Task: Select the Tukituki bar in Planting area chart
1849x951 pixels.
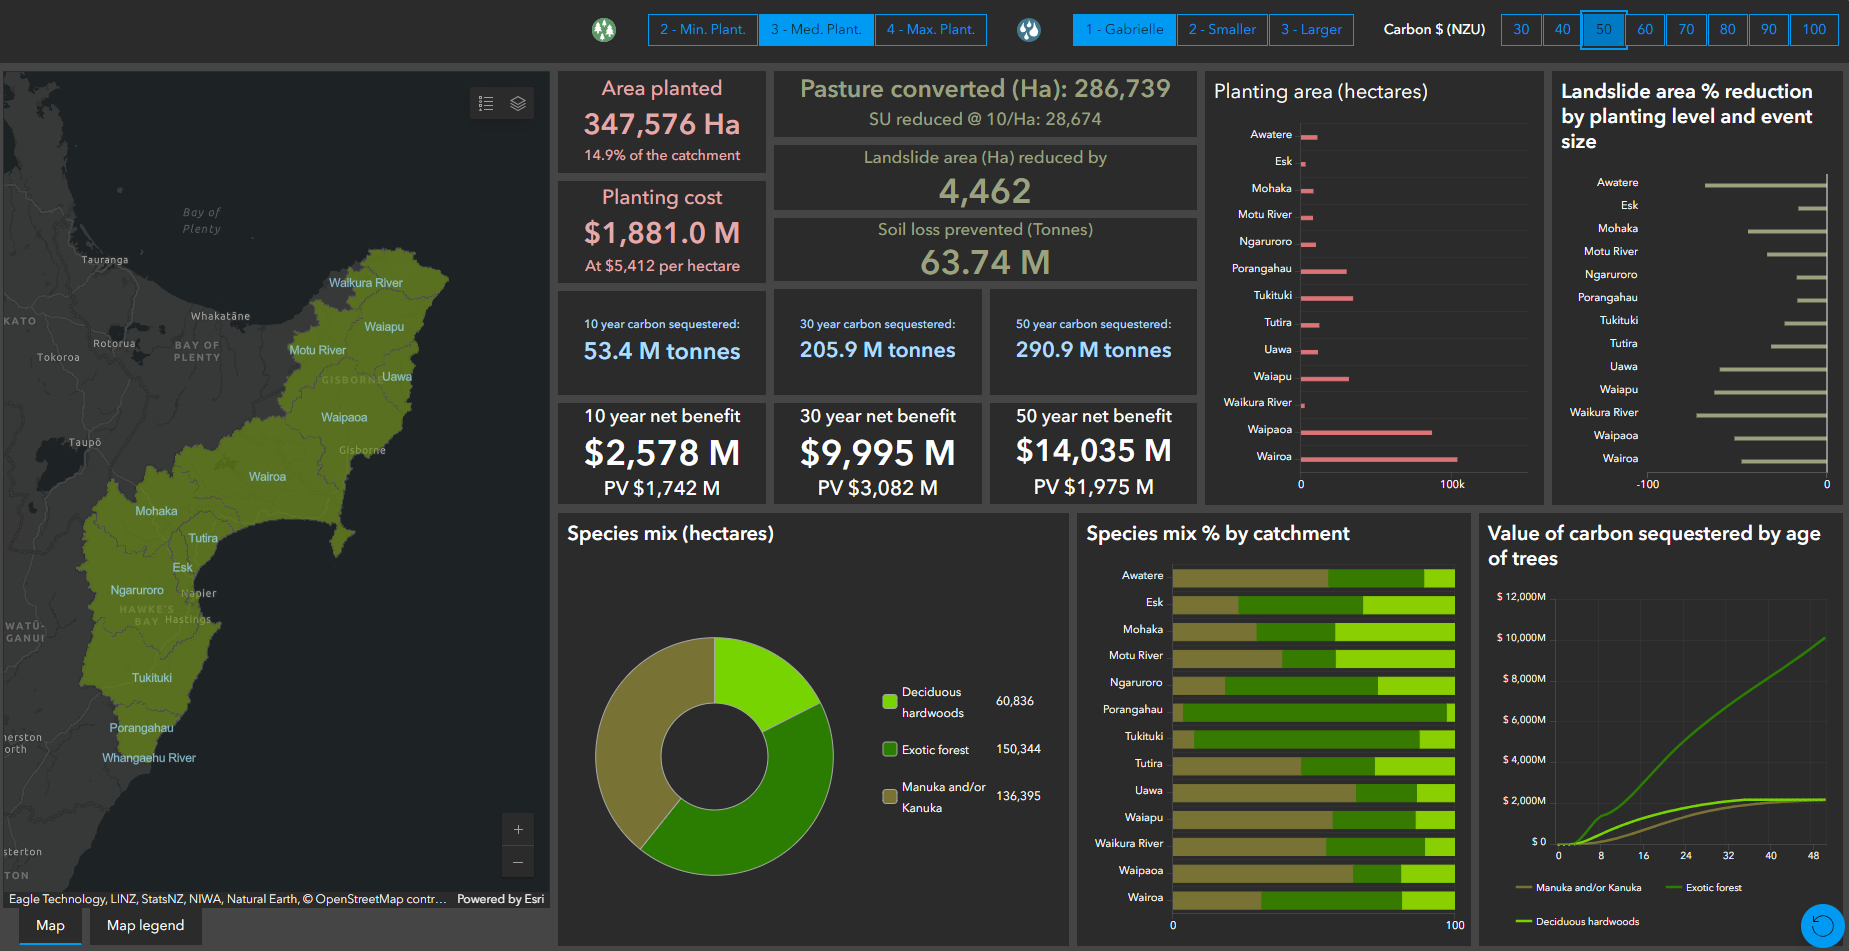Action: click(x=1327, y=298)
